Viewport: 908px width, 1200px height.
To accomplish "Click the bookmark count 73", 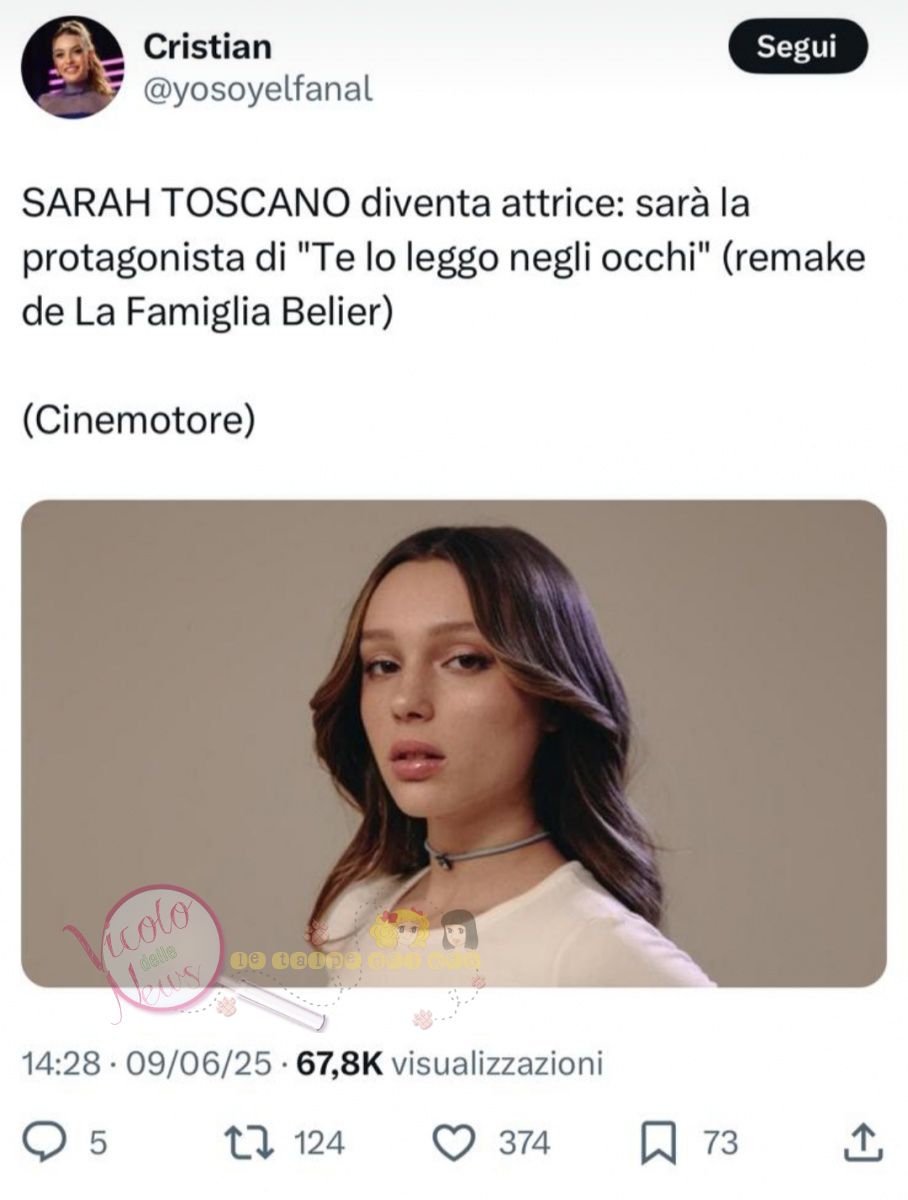I will [720, 1142].
